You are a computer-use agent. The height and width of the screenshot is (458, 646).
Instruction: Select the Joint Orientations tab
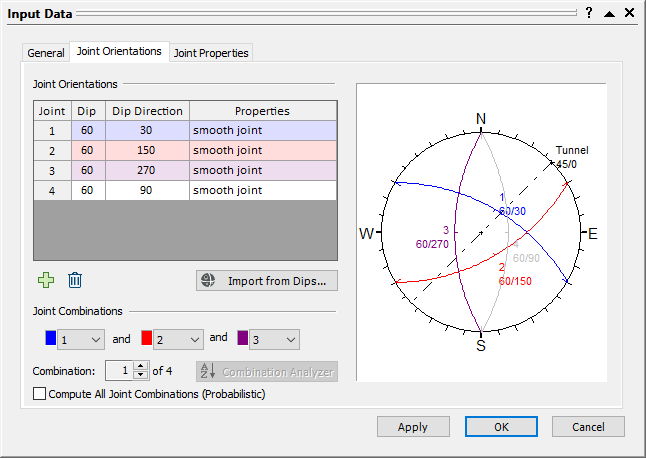point(119,51)
